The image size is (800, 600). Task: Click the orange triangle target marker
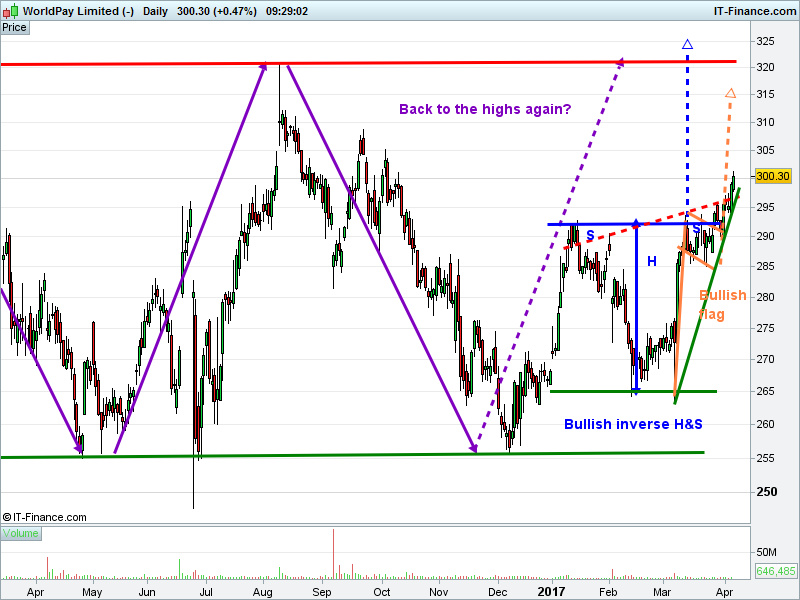[731, 93]
